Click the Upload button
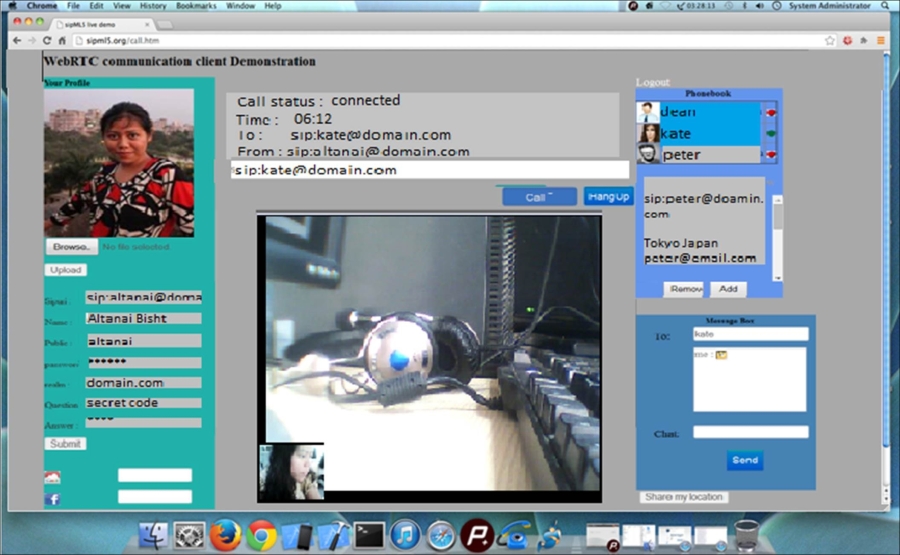This screenshot has height=555, width=900. pos(65,270)
